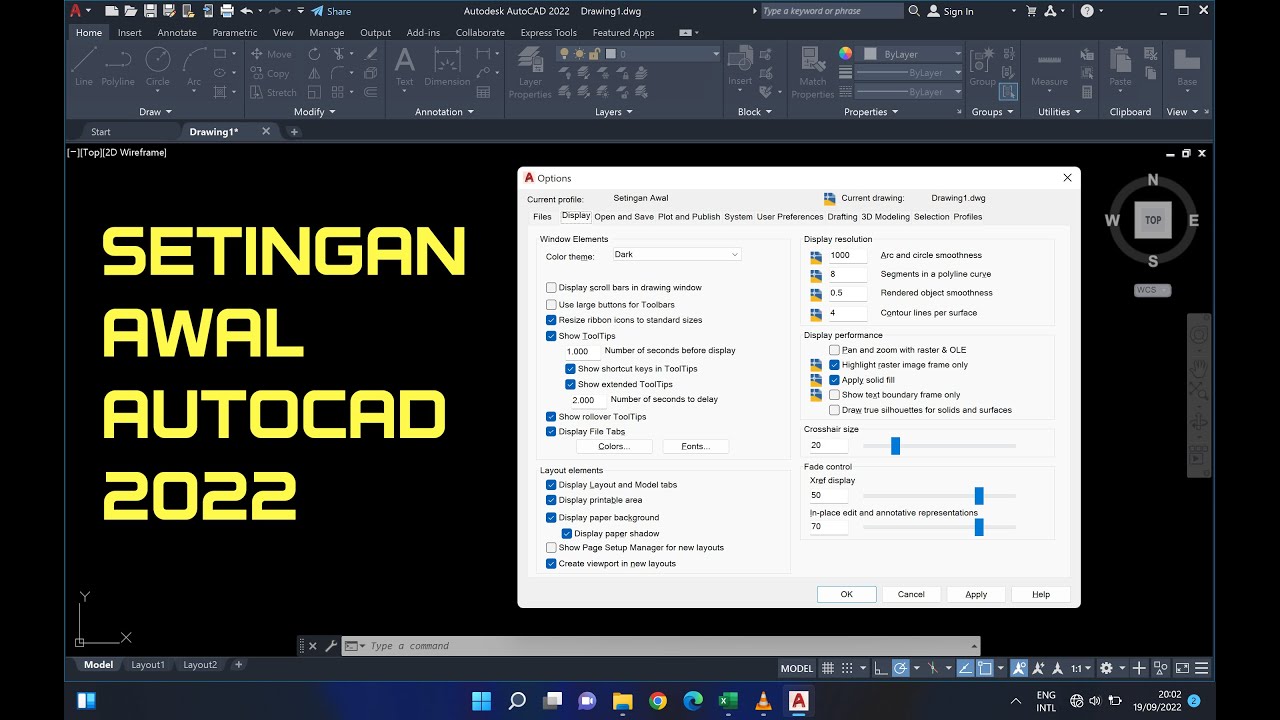Viewport: 1280px width, 720px height.
Task: Click the Move tool in Modify panel
Action: tap(271, 54)
